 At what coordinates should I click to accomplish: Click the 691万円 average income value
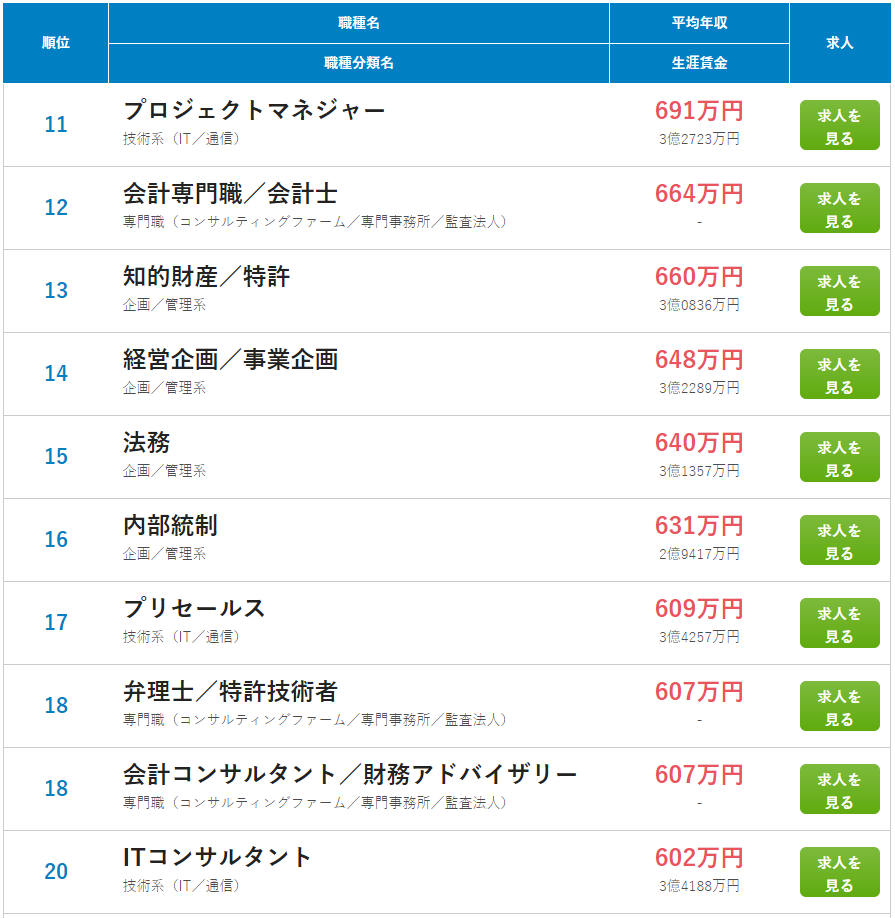click(699, 110)
